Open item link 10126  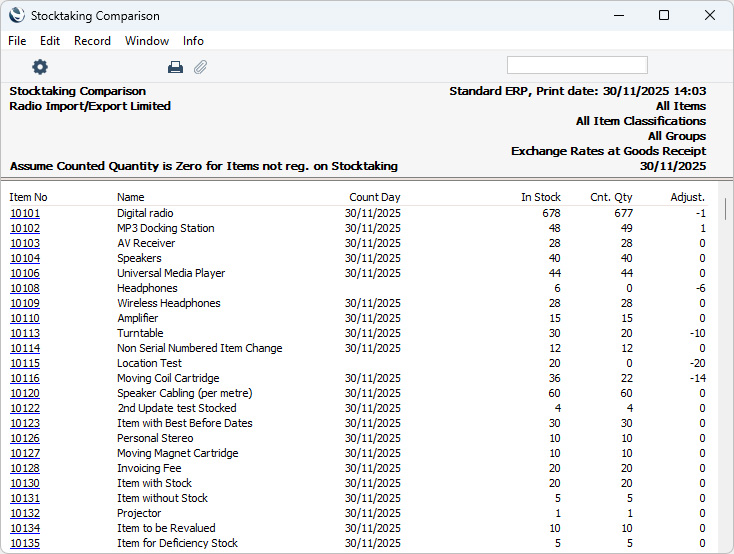click(x=25, y=438)
